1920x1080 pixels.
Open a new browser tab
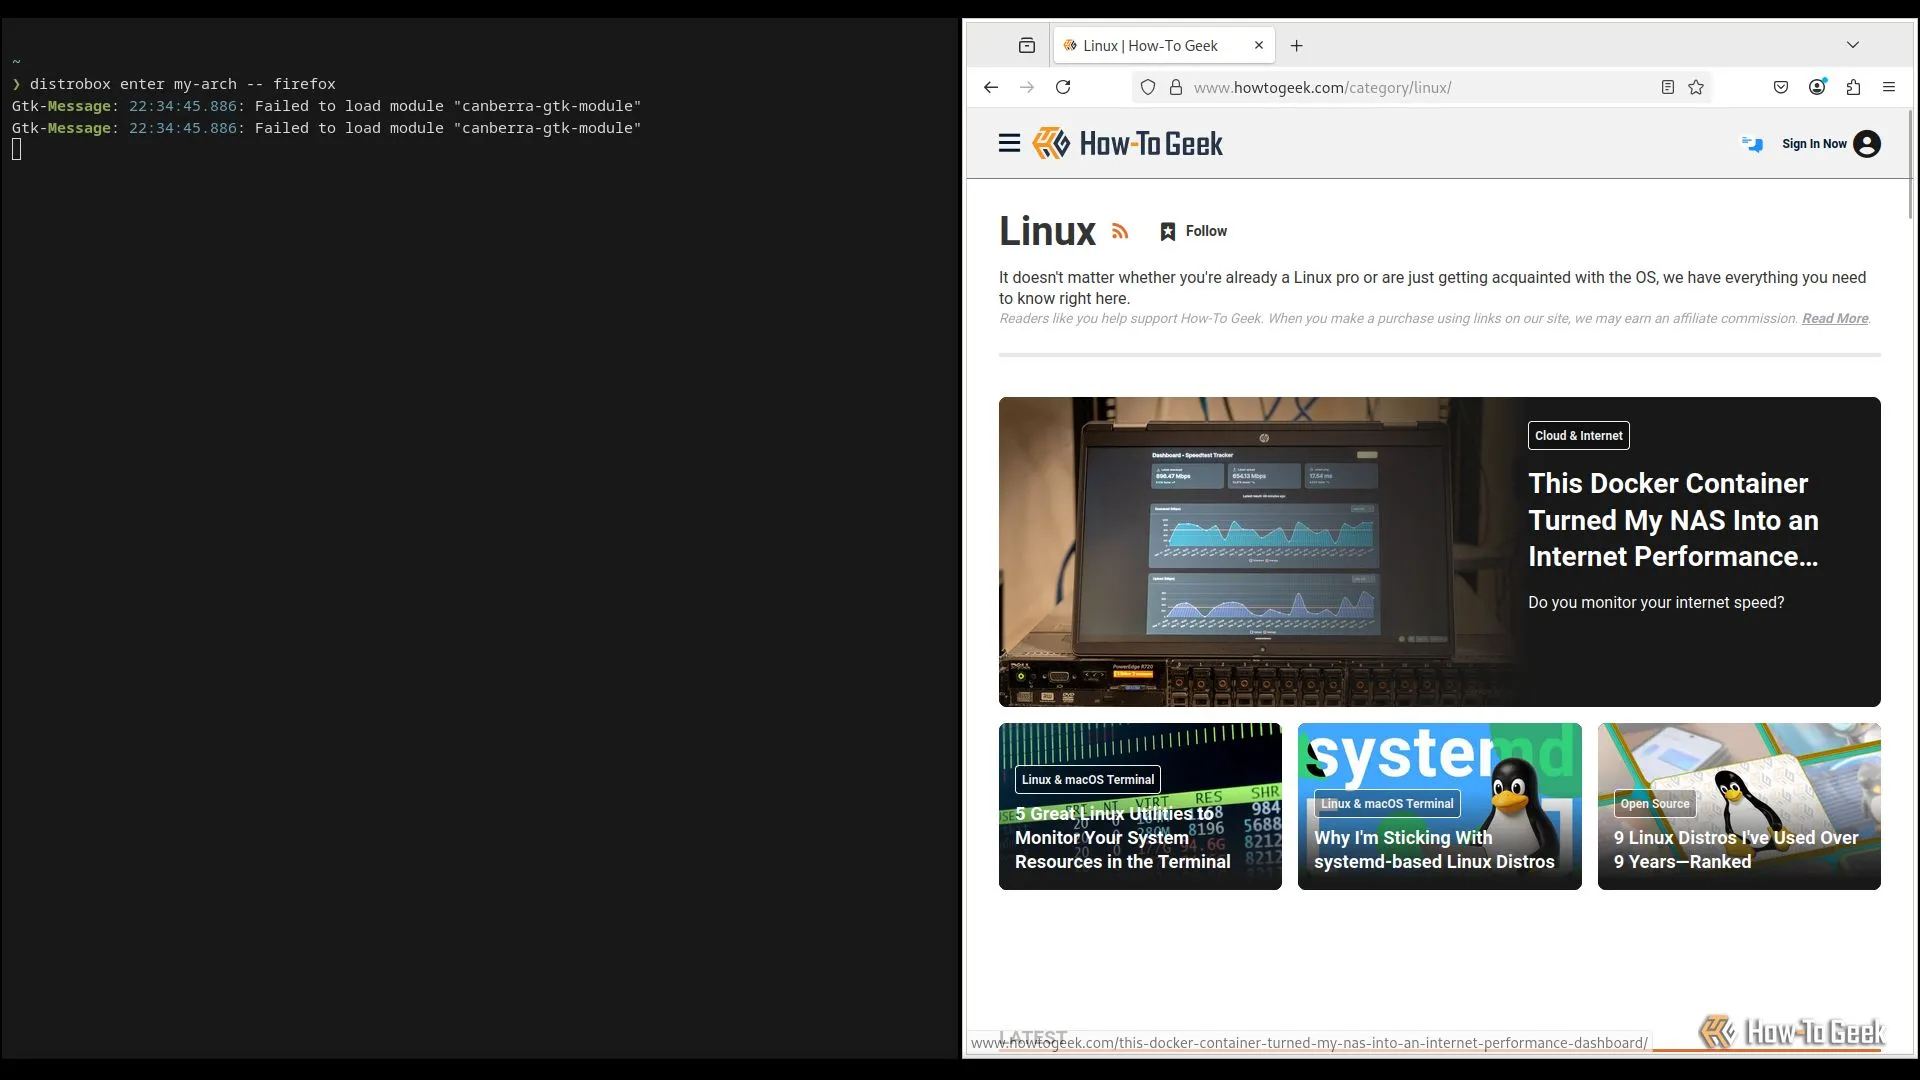pyautogui.click(x=1297, y=45)
